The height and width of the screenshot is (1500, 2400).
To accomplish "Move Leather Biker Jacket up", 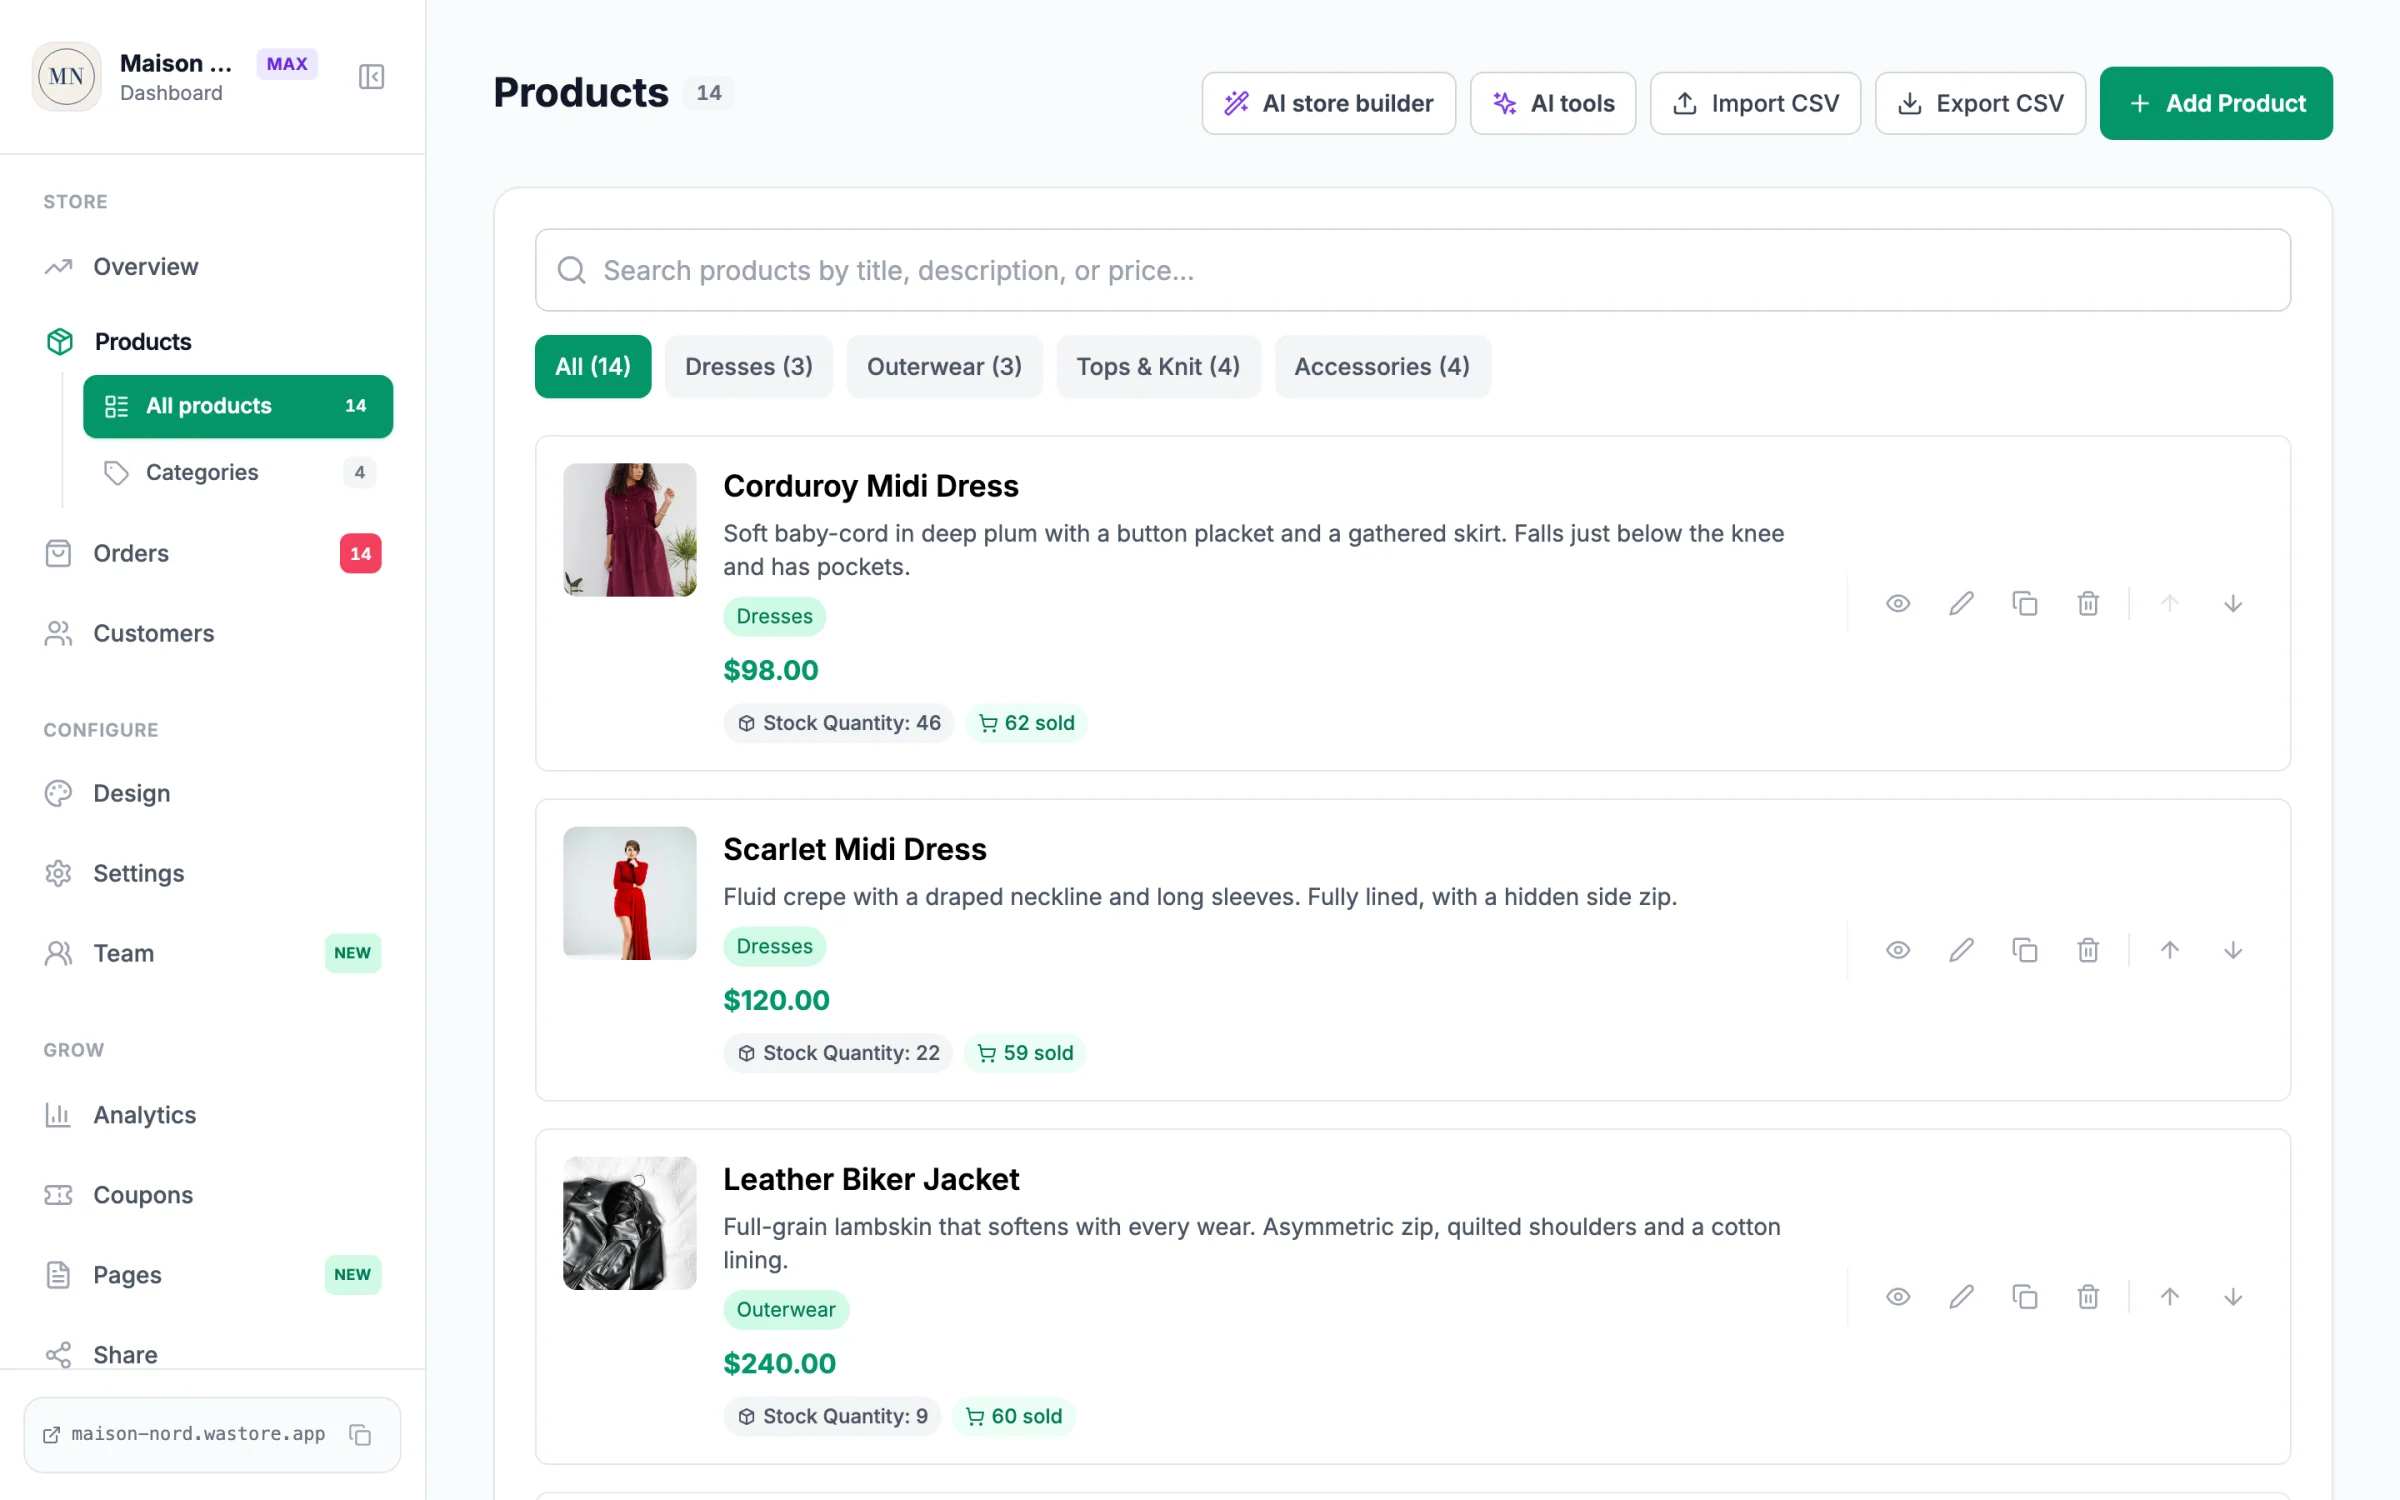I will coord(2170,1297).
